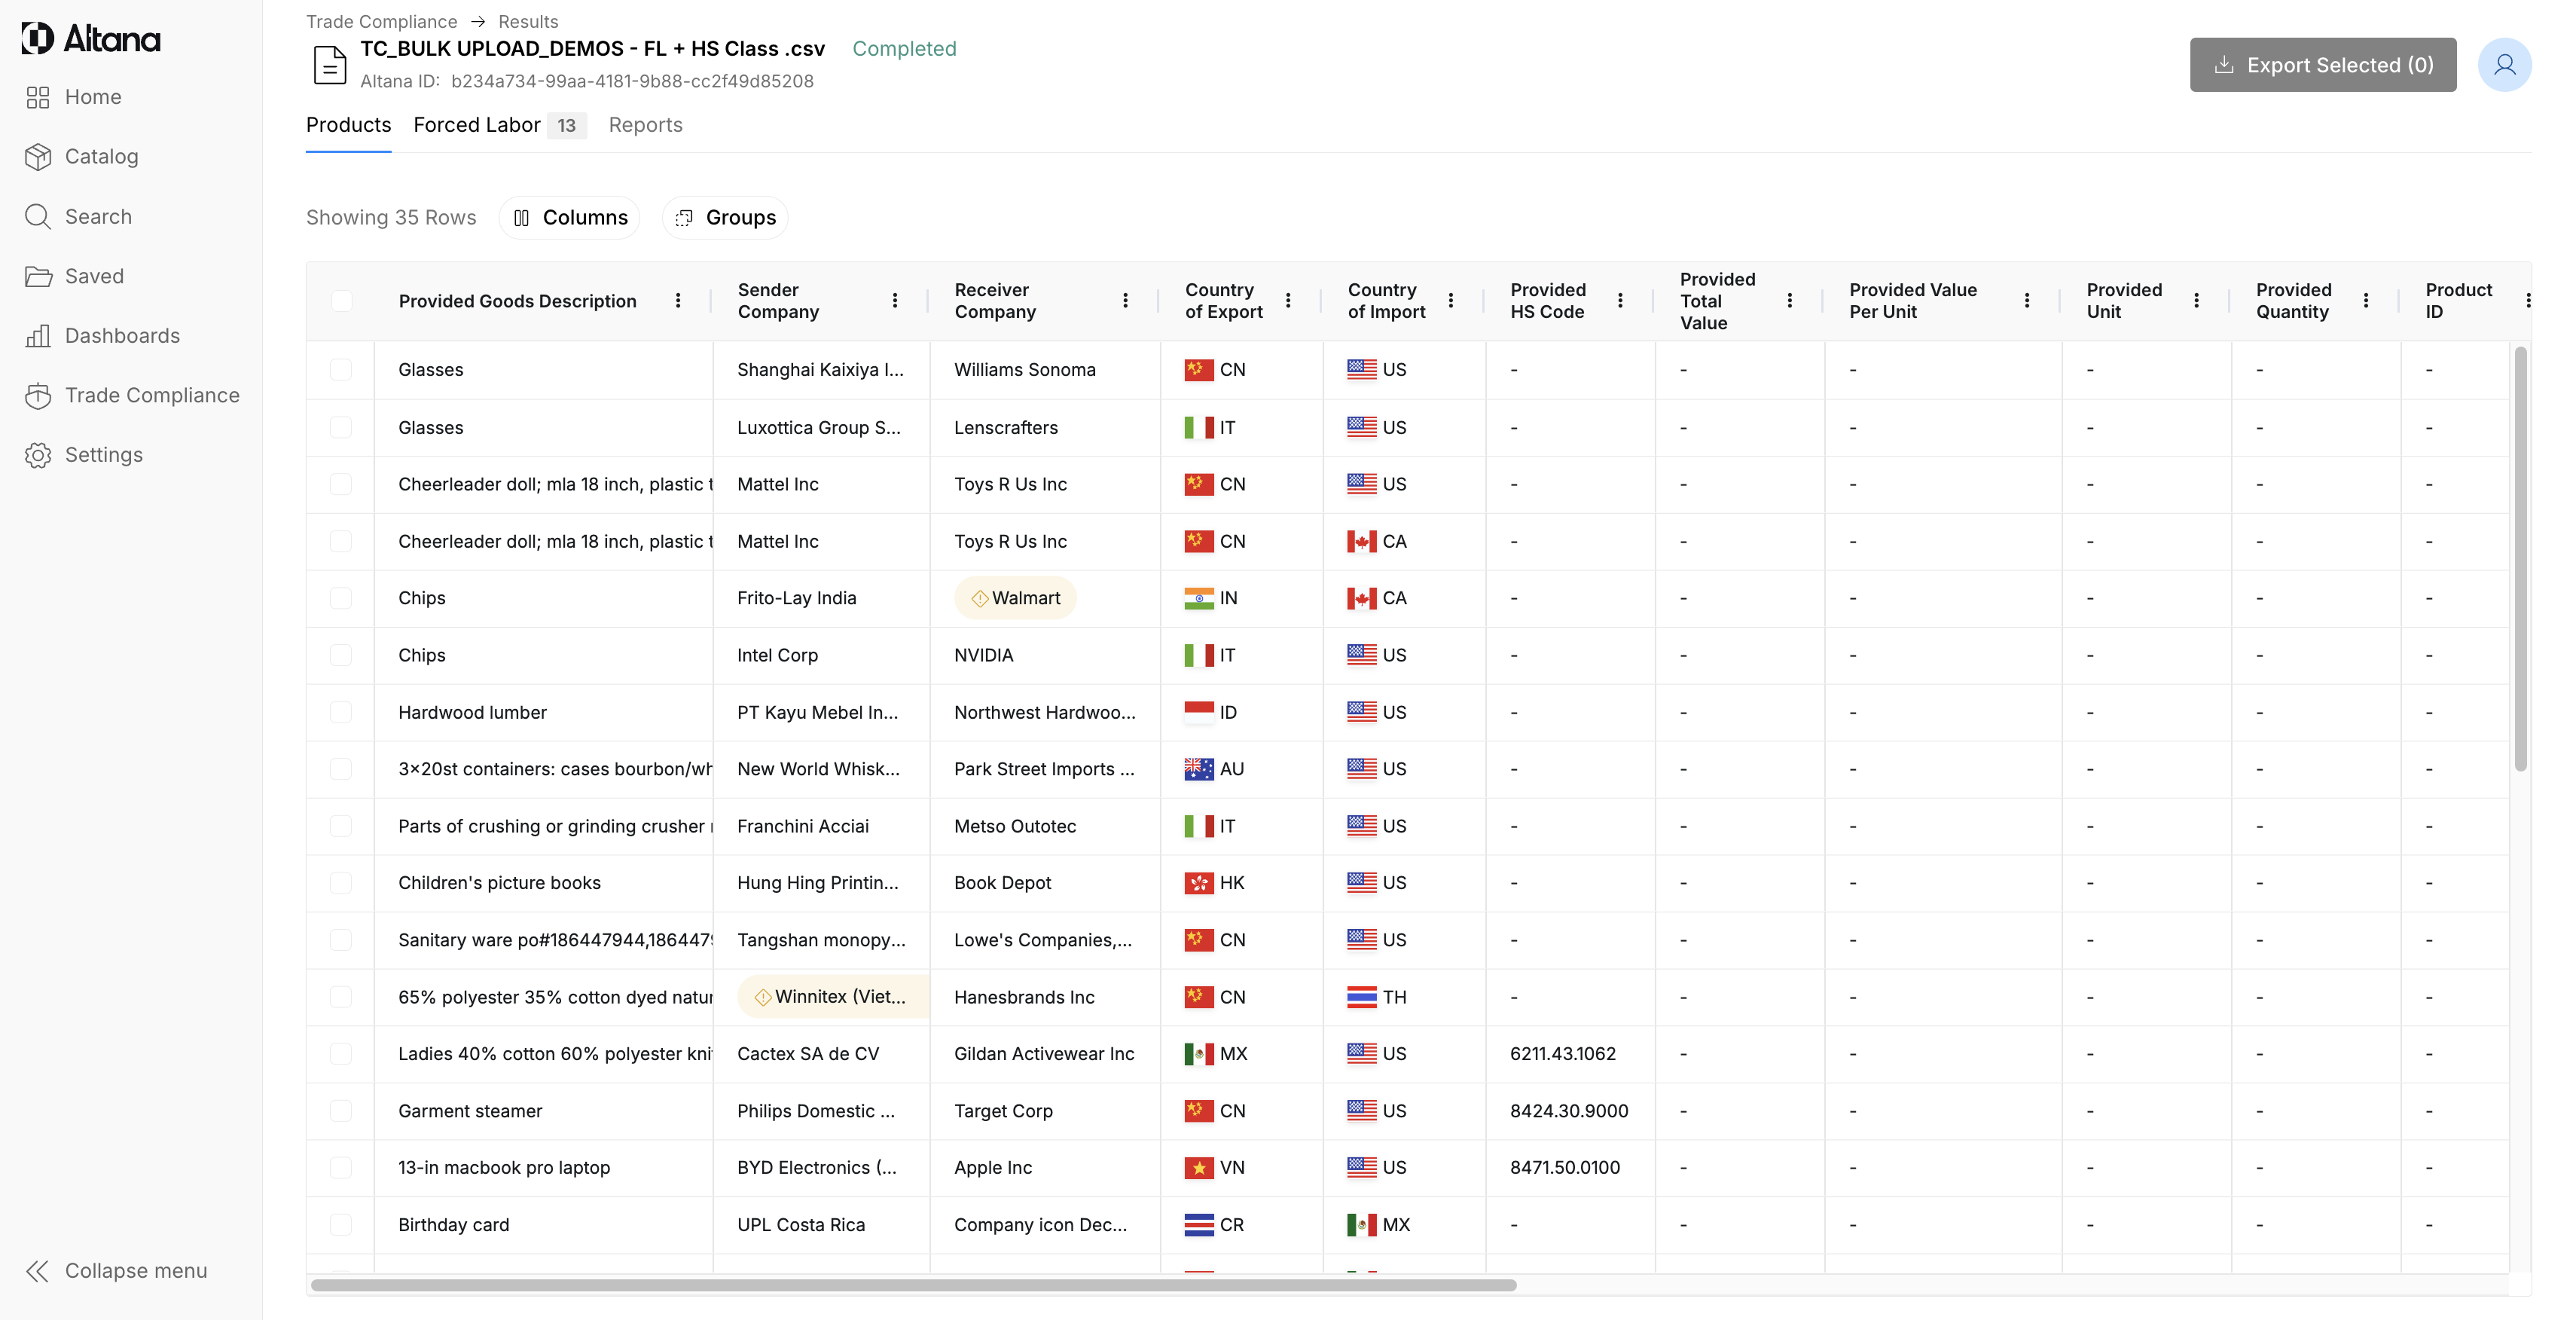Open Settings gear icon in sidebar
Viewport: 2576px width, 1320px height.
(38, 455)
